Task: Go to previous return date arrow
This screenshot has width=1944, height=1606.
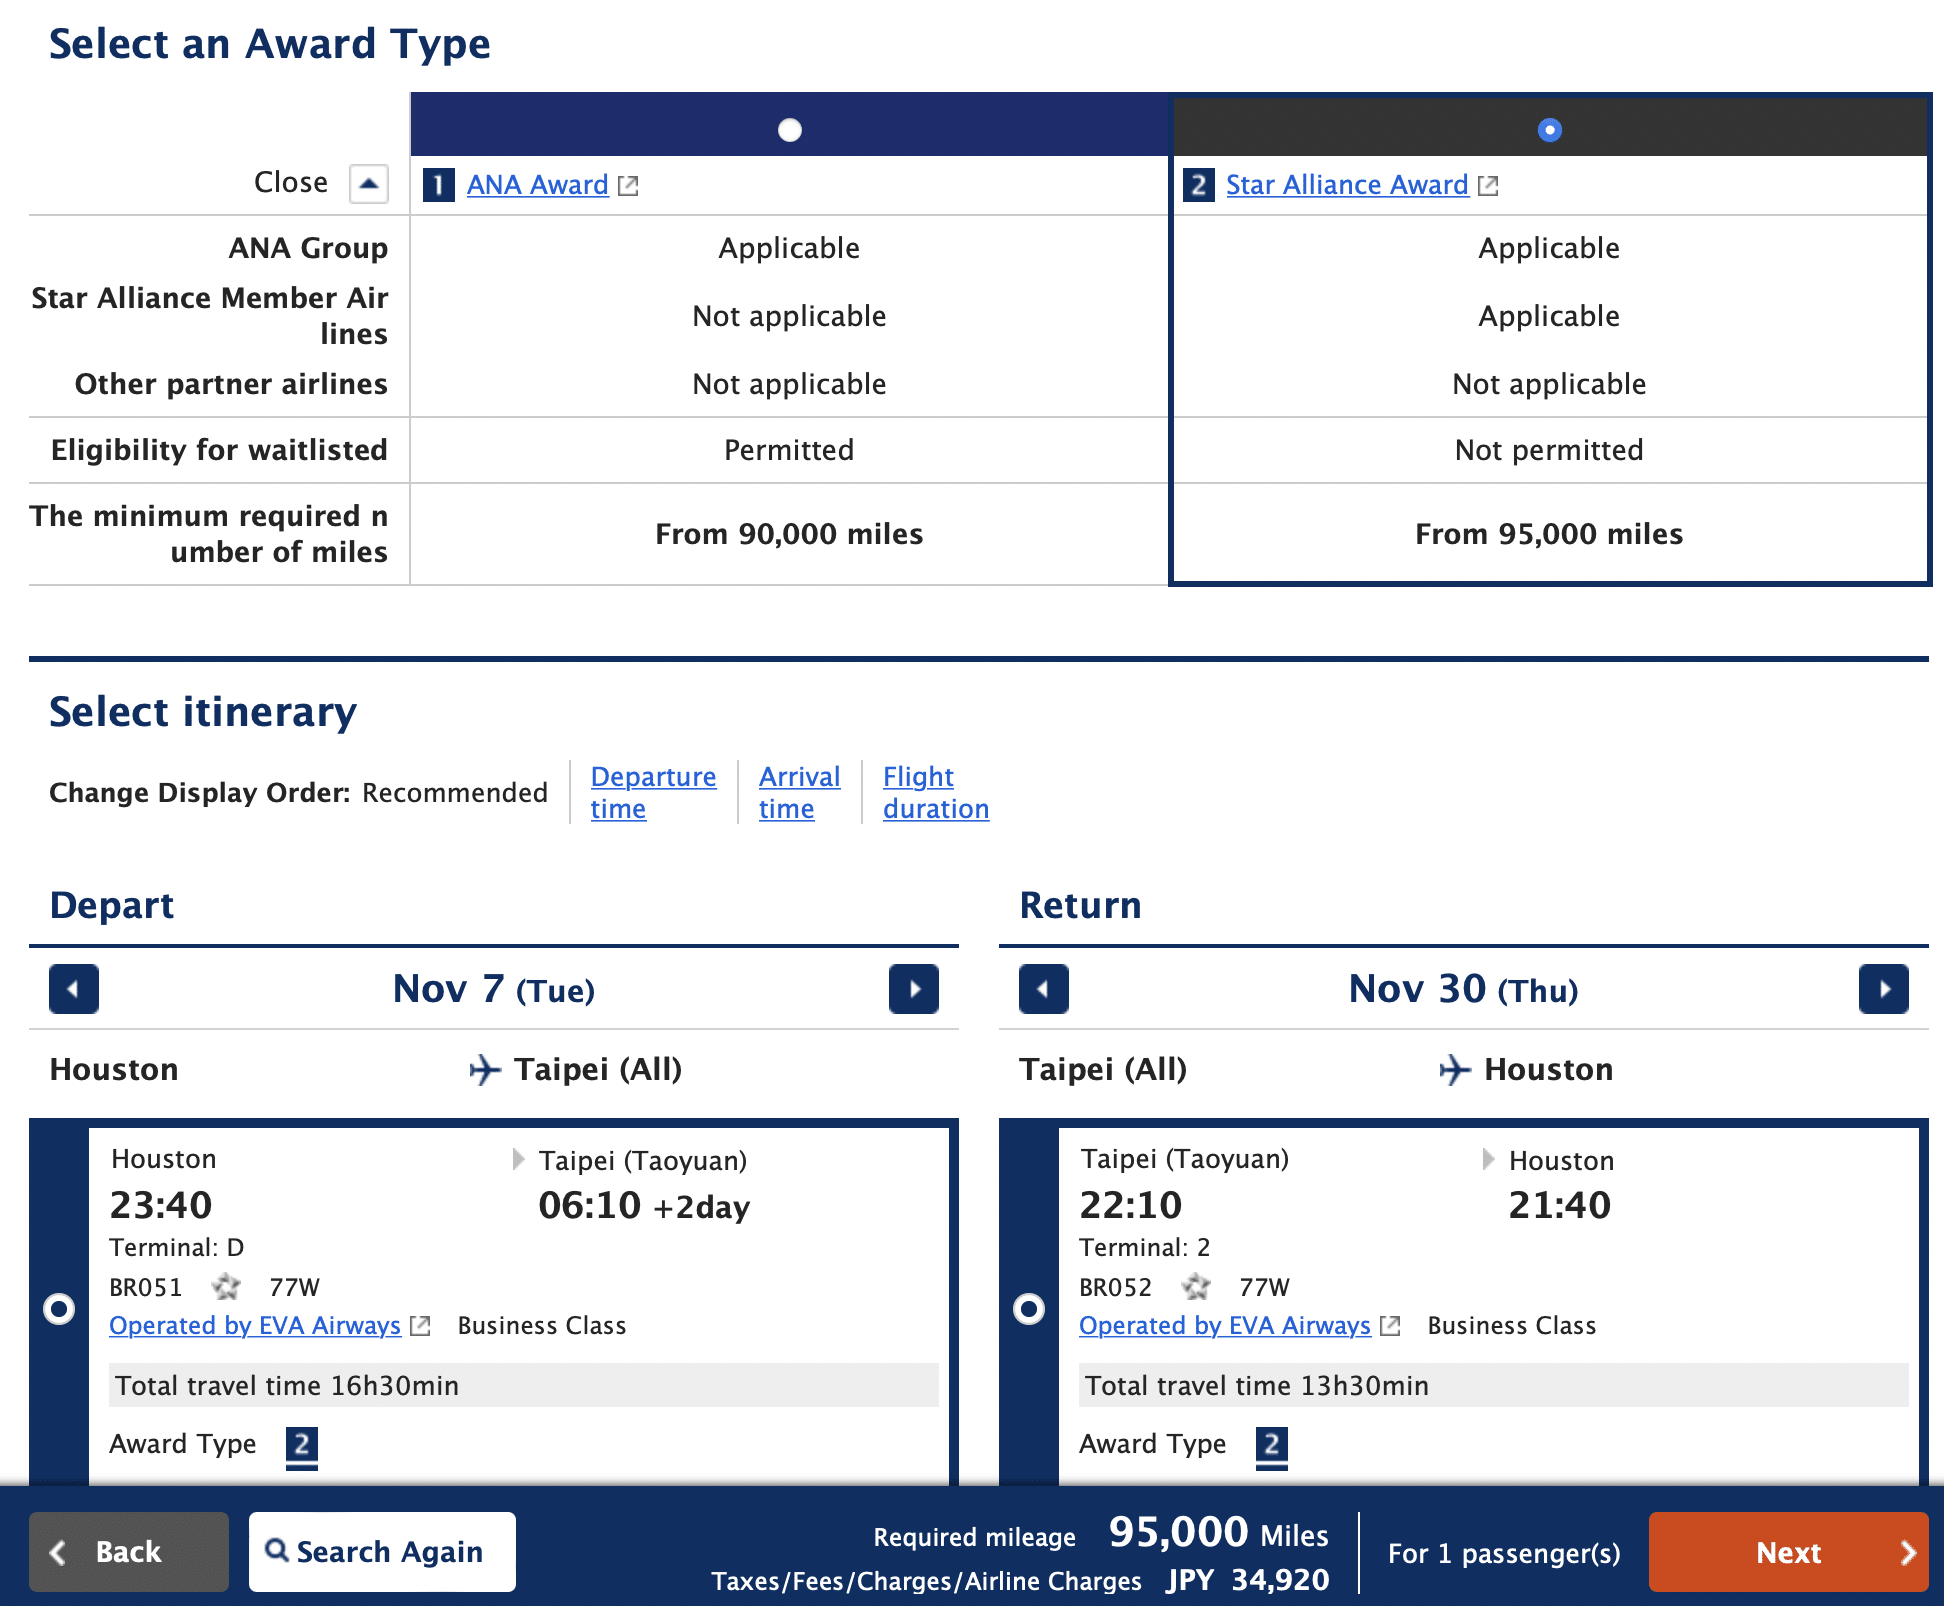Action: tap(1043, 989)
